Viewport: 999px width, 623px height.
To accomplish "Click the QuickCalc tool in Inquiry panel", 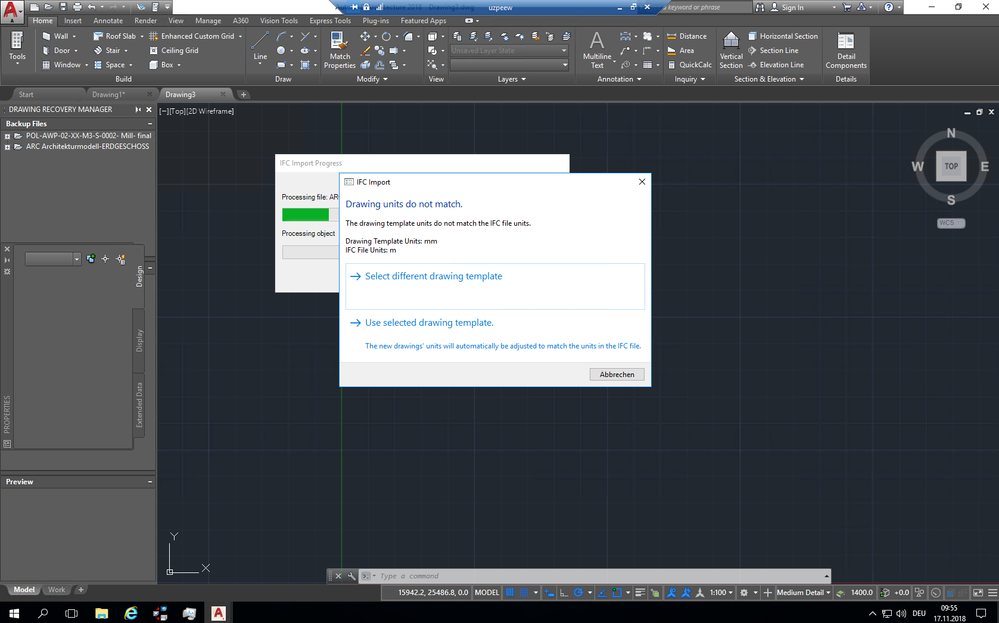I will (x=692, y=64).
